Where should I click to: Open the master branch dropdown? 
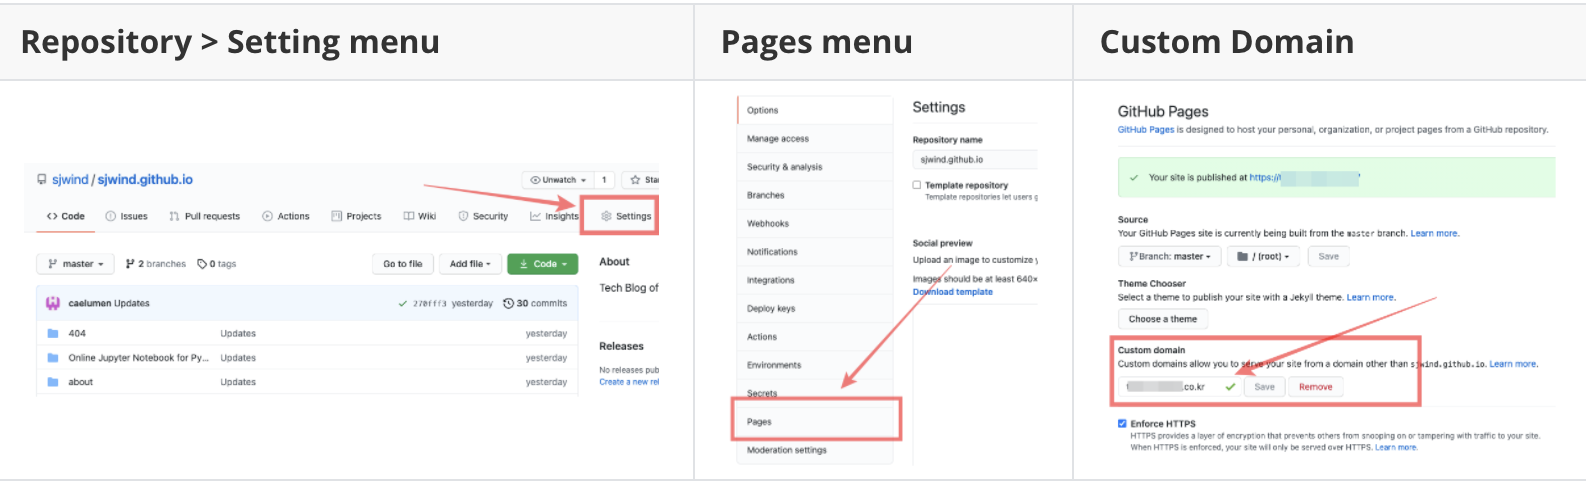click(76, 264)
